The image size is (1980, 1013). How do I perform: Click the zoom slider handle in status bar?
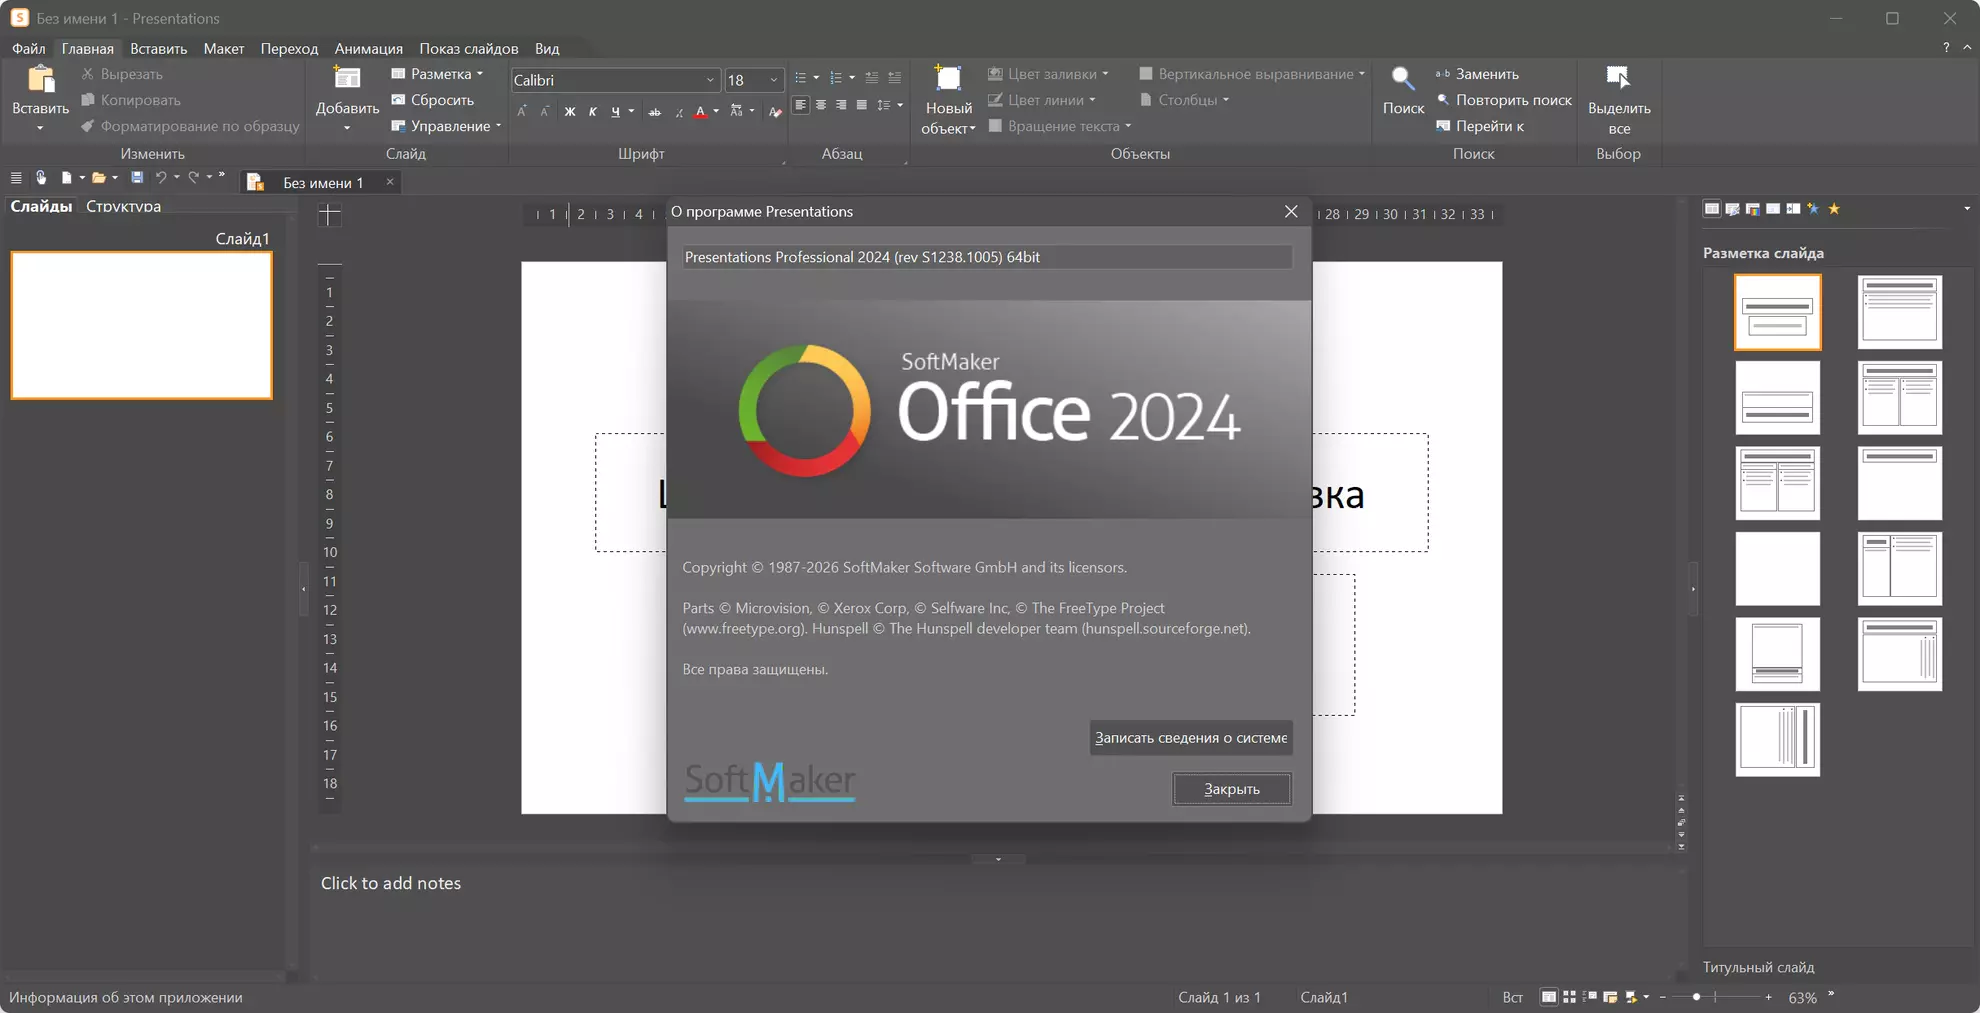click(x=1696, y=997)
